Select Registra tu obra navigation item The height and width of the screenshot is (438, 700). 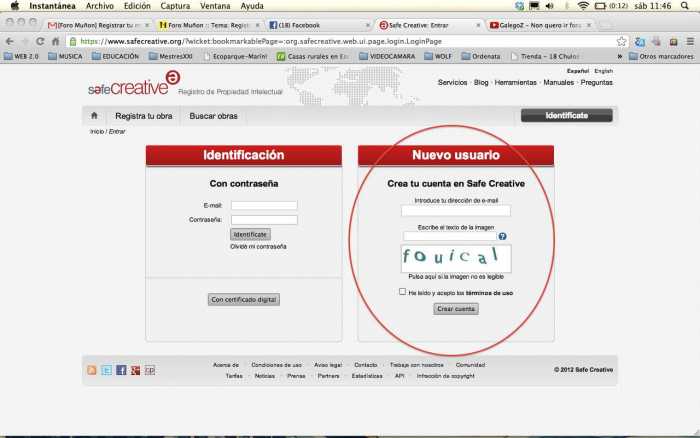tap(143, 116)
